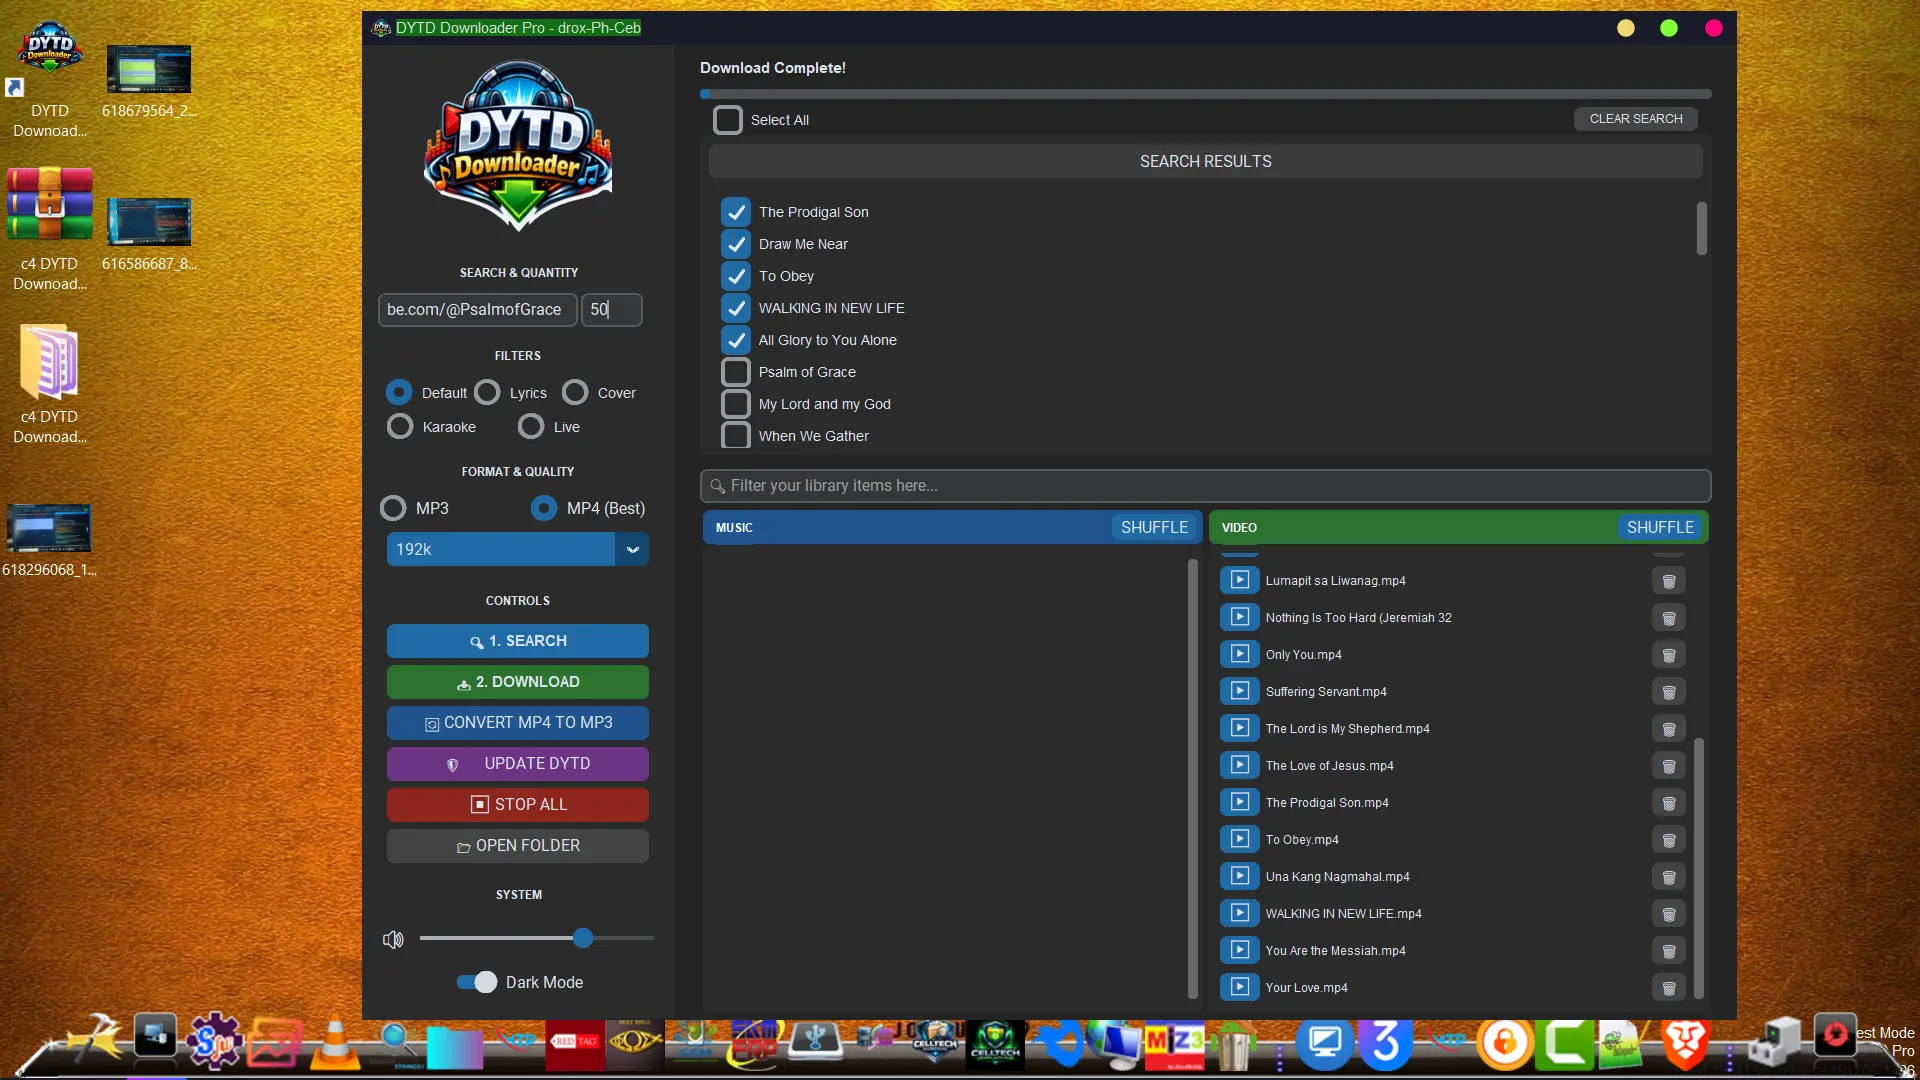Open VLC cone icon in the dock
Image resolution: width=1920 pixels, height=1080 pixels.
(335, 1044)
